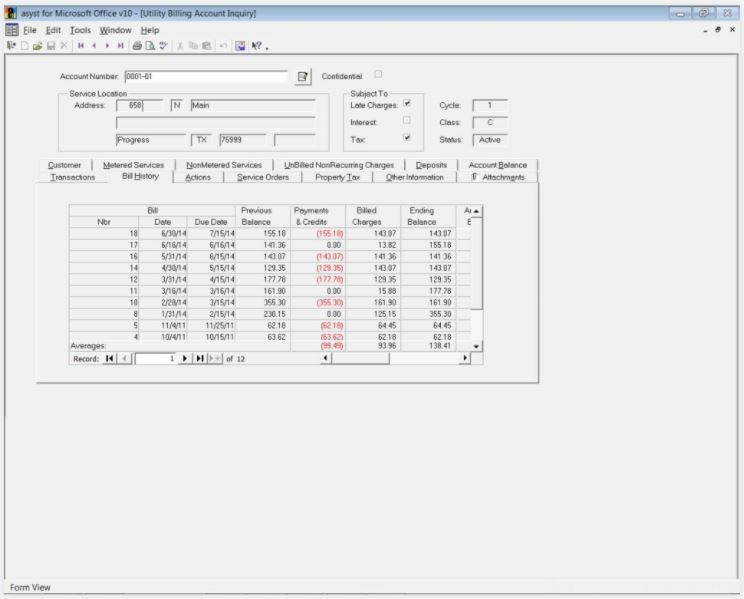Switch to the Actions tab

point(198,177)
